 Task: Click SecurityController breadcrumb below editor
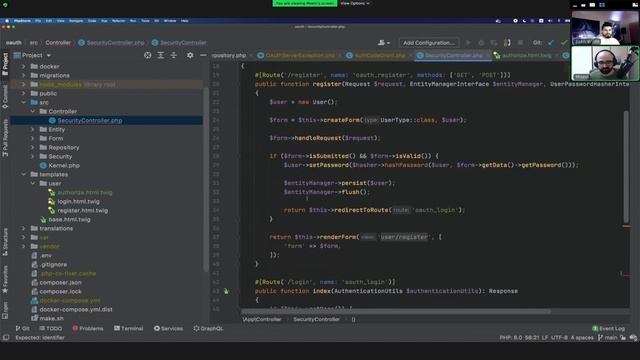coord(316,319)
